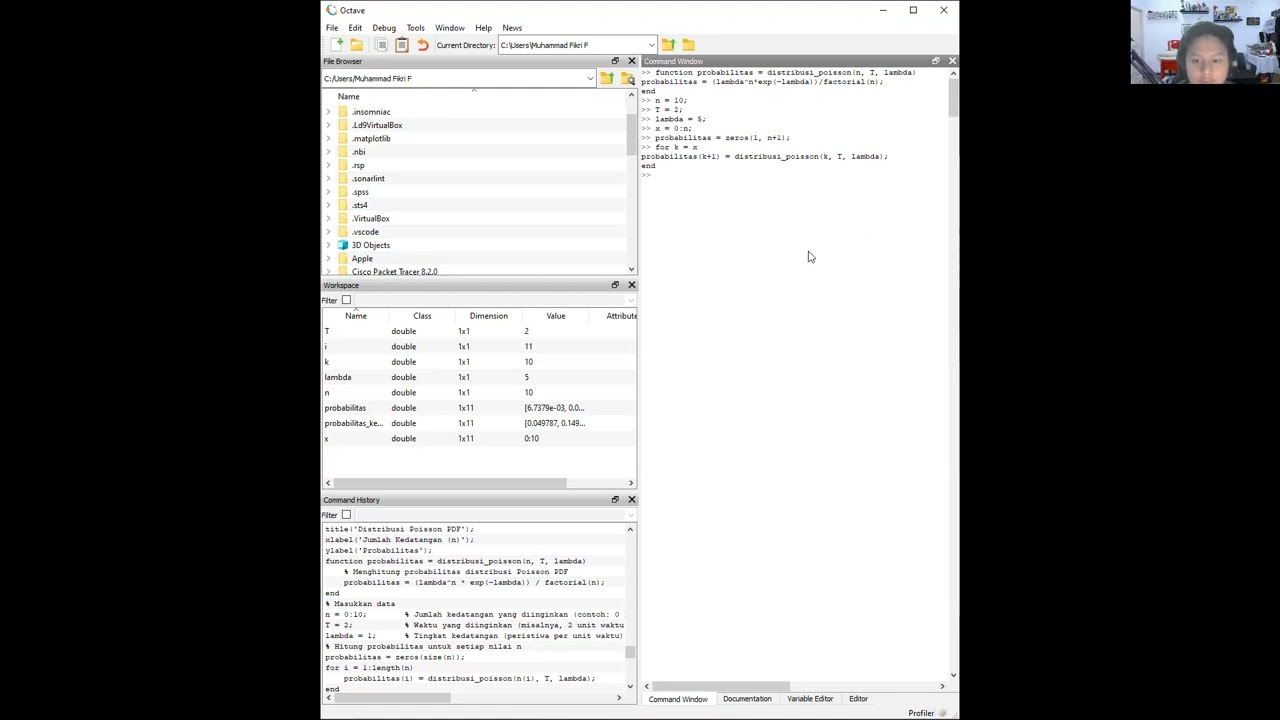Sort Workspace by Name column header

(x=356, y=316)
